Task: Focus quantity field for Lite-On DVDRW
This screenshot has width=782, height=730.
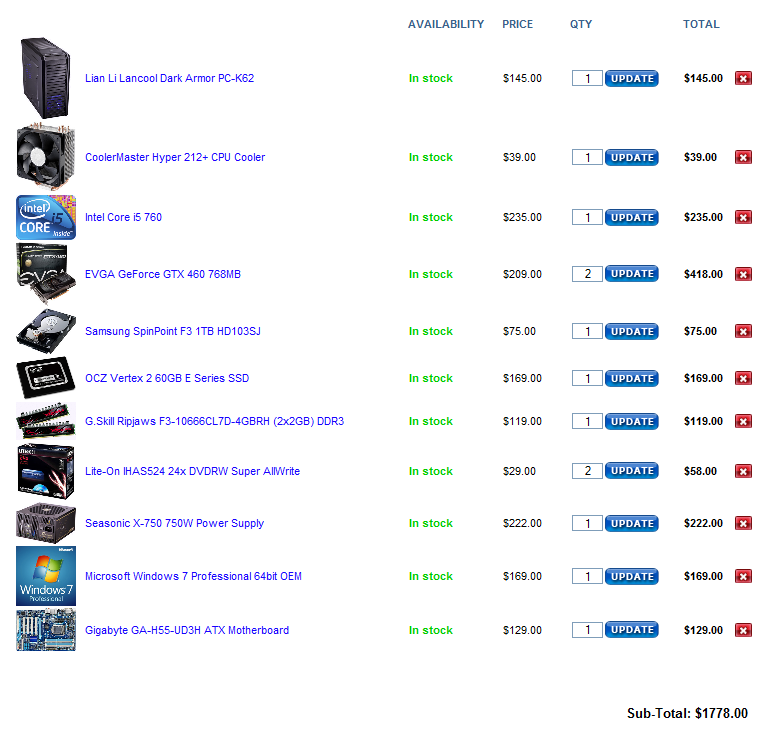Action: point(587,471)
